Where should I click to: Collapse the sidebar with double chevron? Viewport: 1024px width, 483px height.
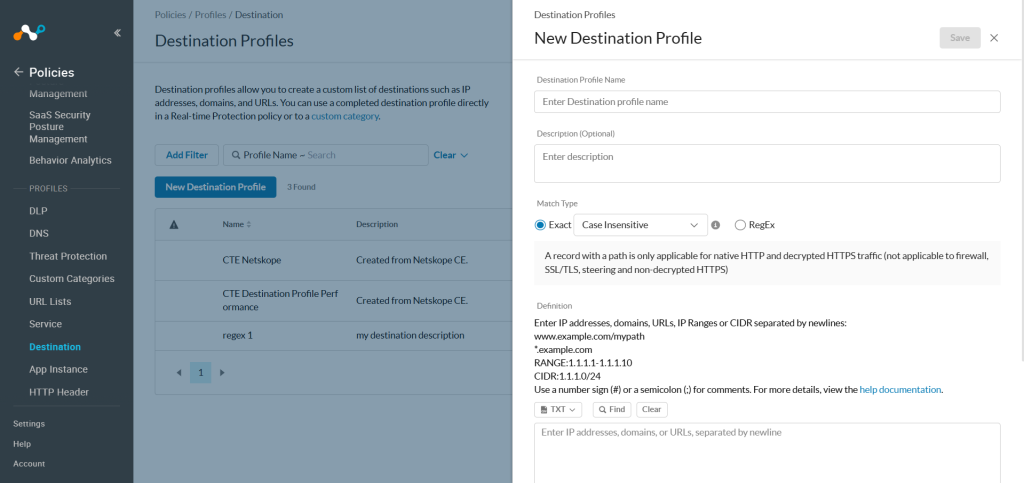(x=118, y=33)
